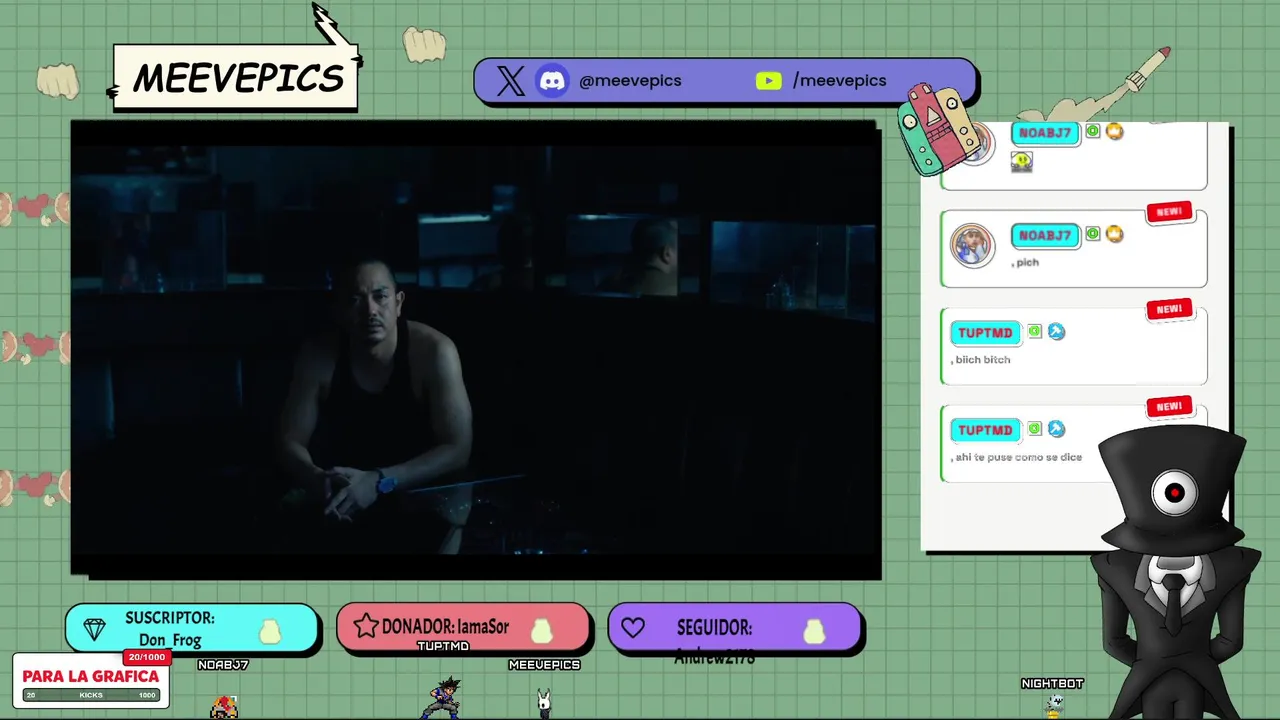The image size is (1280, 720).
Task: Click the gold crown badge in topmost message
Action: click(x=1114, y=131)
